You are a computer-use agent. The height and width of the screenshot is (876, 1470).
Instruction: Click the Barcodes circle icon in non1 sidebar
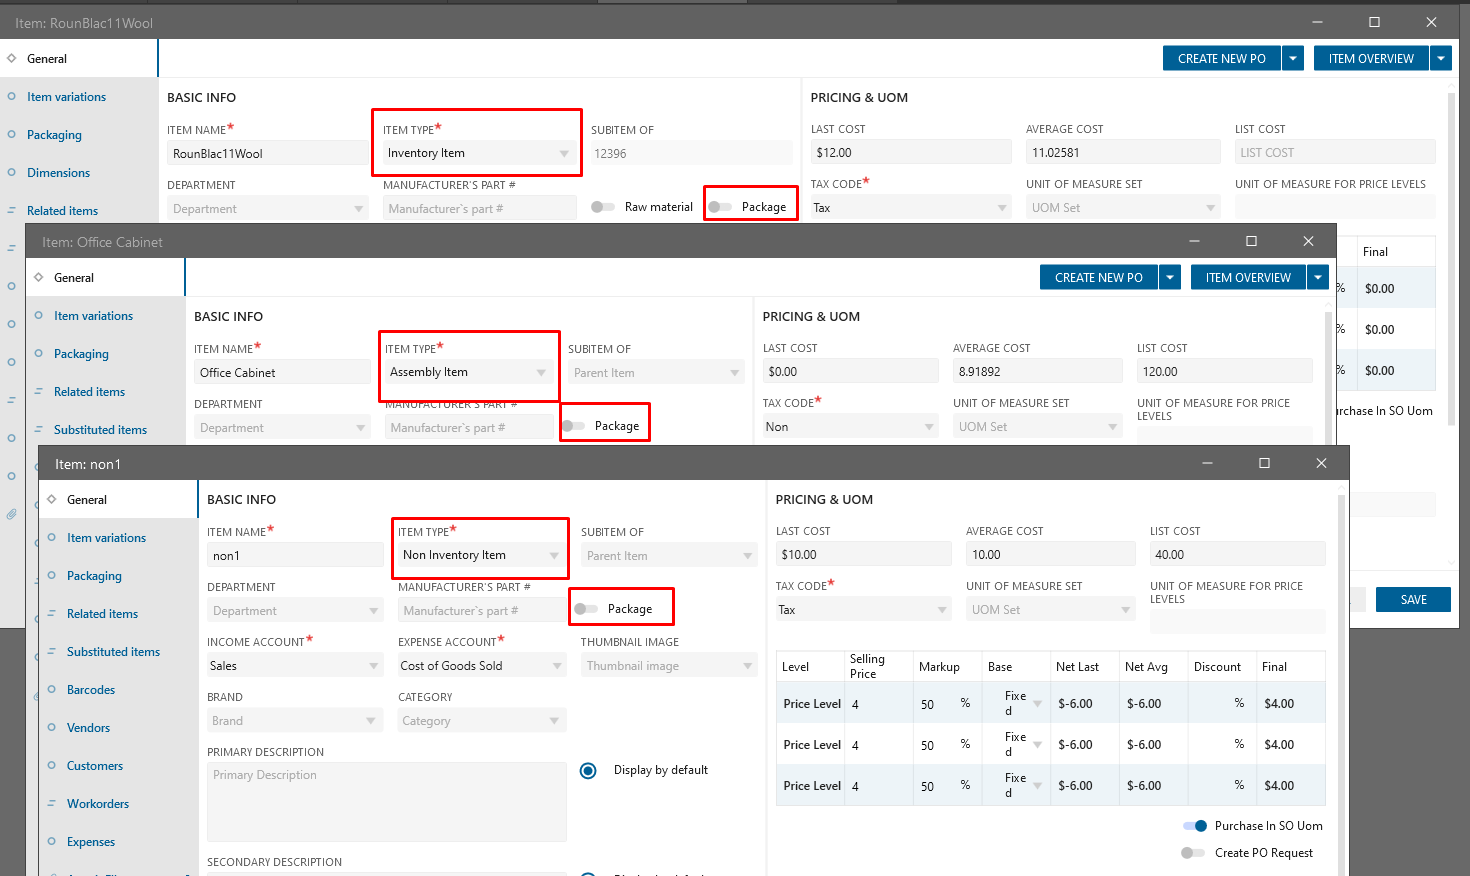click(52, 689)
